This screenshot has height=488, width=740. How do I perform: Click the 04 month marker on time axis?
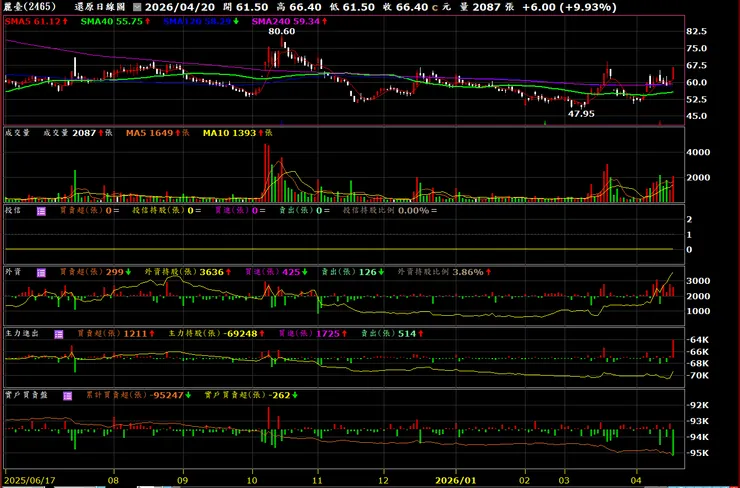tap(636, 481)
